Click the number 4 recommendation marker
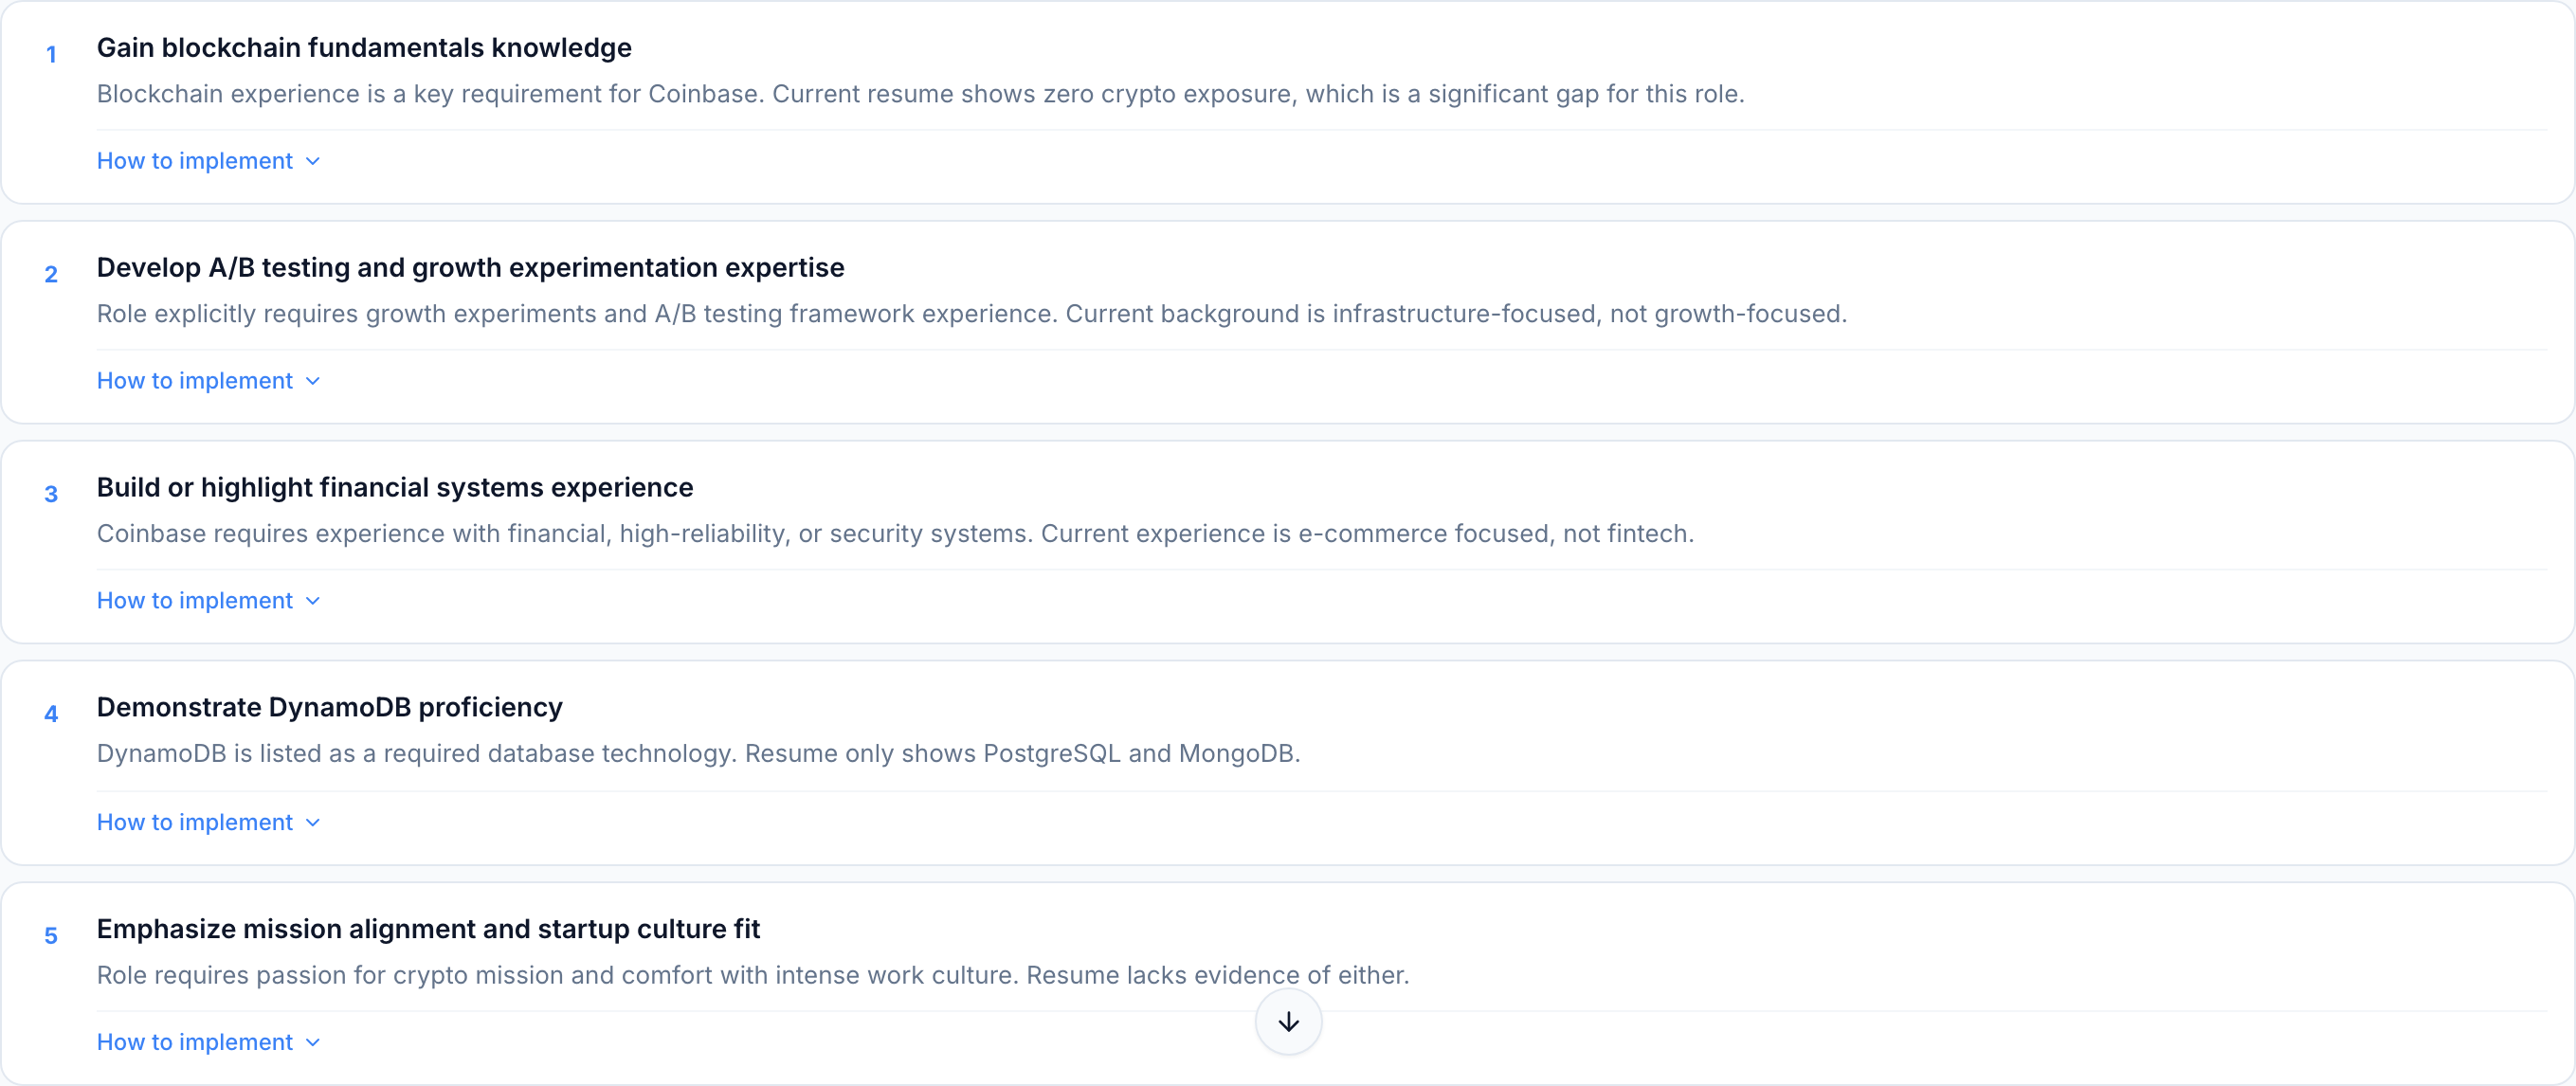The width and height of the screenshot is (2576, 1086). point(51,714)
